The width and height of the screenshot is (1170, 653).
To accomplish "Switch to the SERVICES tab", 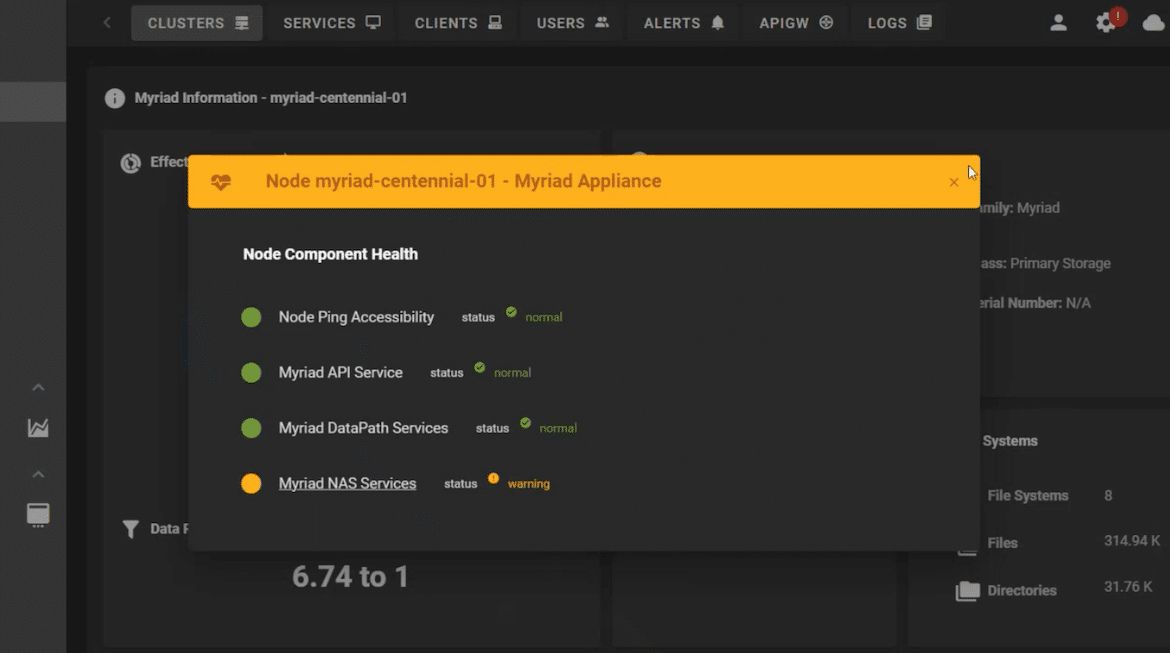I will [331, 23].
